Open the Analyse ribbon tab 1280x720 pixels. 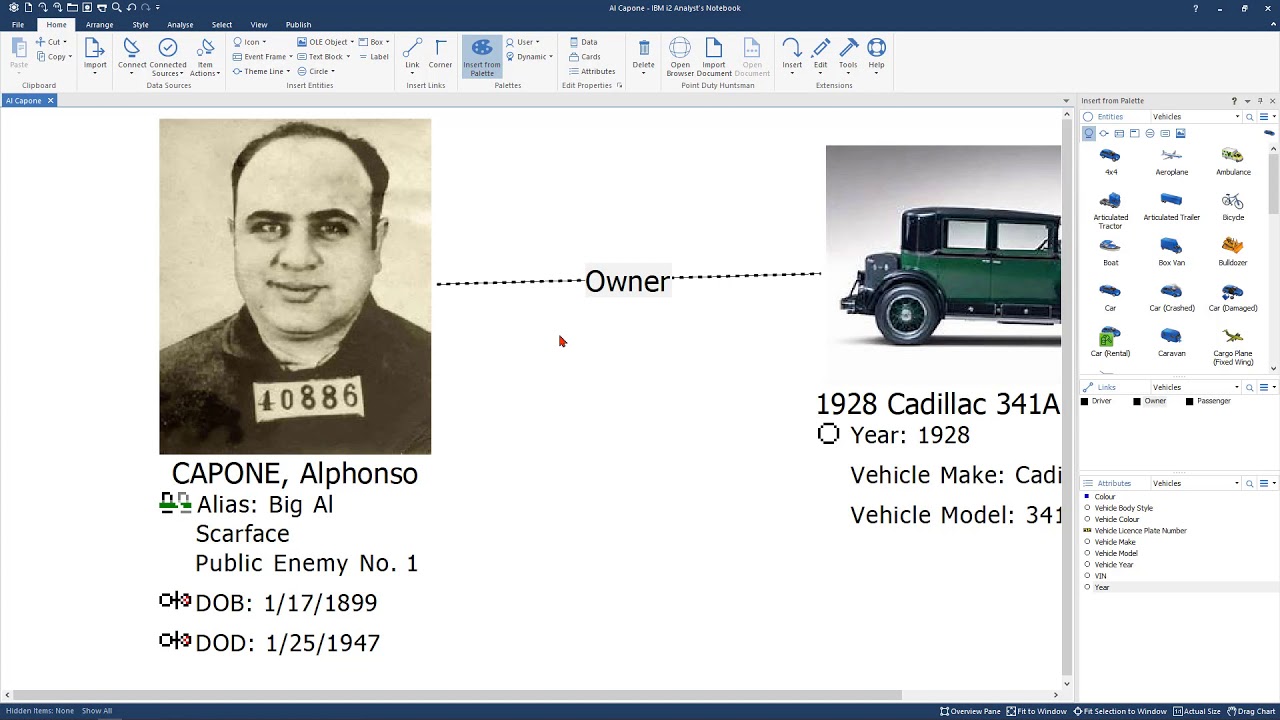[180, 24]
